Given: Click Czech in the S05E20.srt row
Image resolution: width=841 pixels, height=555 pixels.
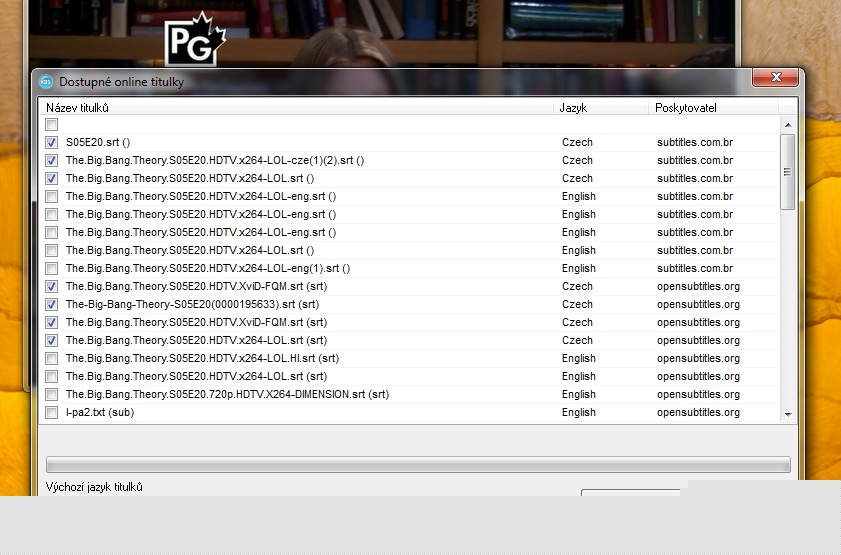Looking at the screenshot, I should click(577, 143).
